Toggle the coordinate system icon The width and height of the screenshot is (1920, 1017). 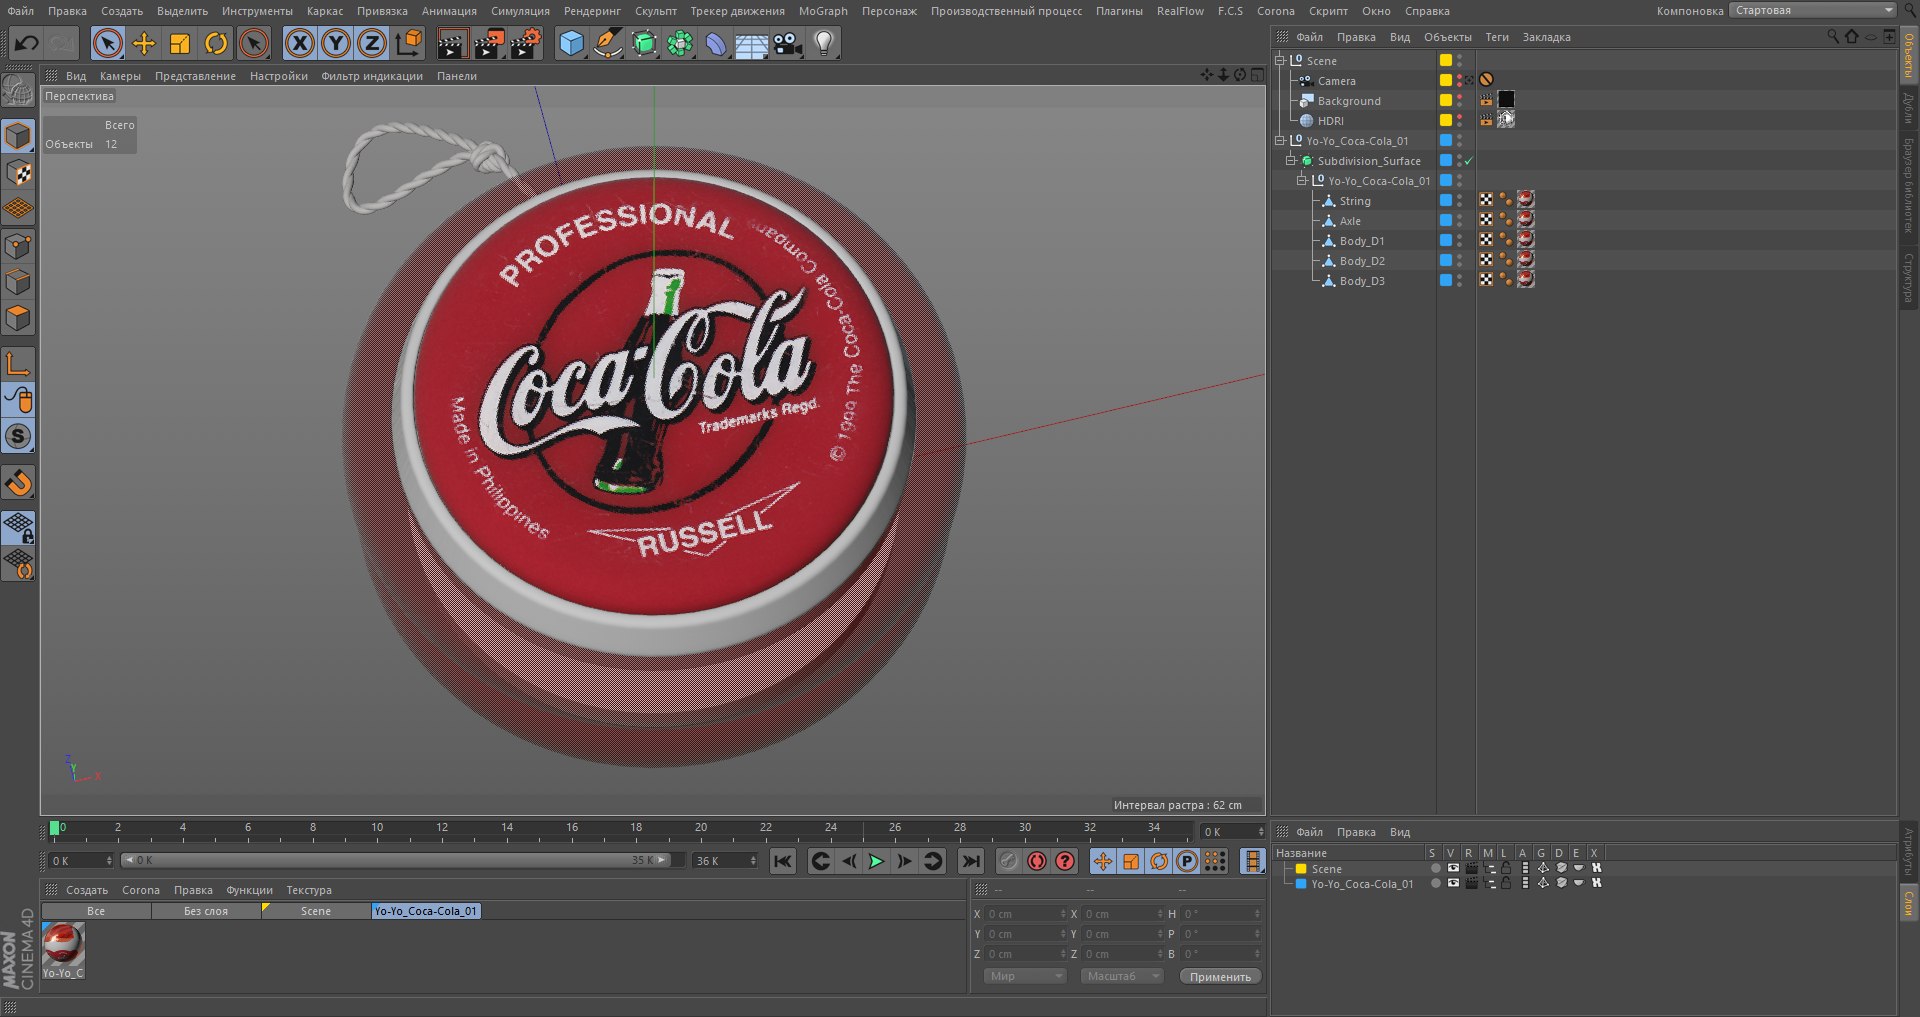[409, 43]
